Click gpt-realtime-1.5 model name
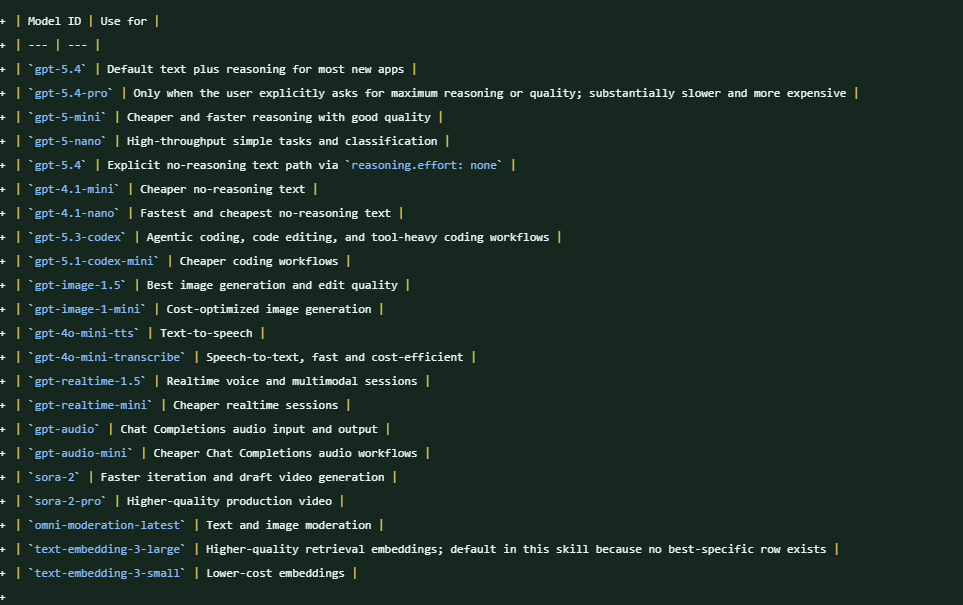The image size is (963, 605). pyautogui.click(x=87, y=381)
